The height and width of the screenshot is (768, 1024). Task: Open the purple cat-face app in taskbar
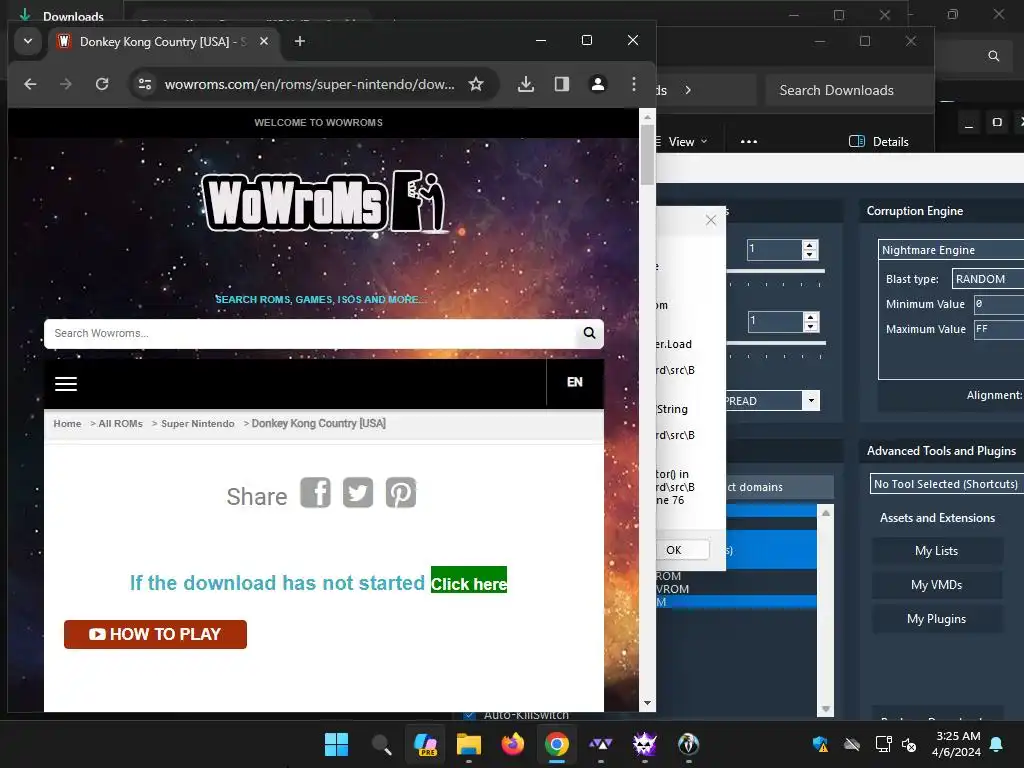[645, 744]
